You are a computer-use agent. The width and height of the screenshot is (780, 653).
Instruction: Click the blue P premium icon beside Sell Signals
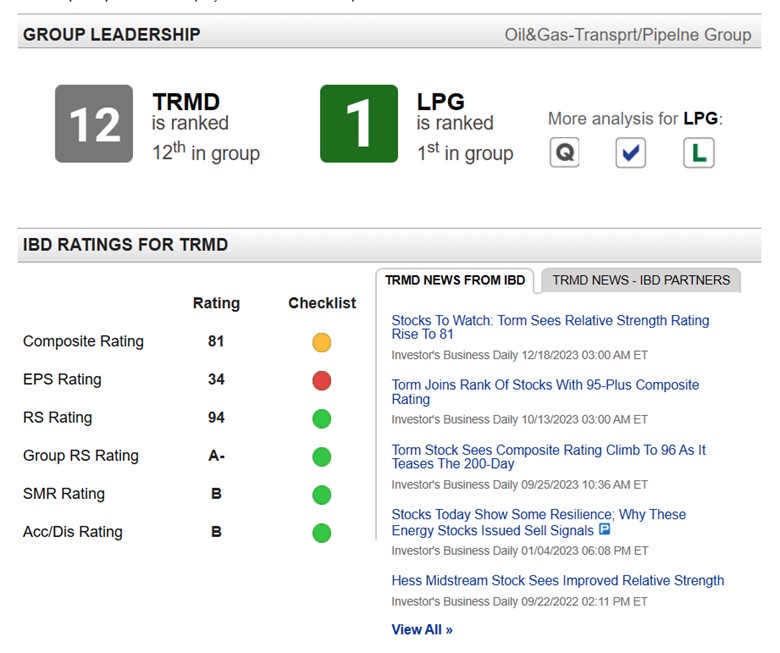pyautogui.click(x=604, y=529)
